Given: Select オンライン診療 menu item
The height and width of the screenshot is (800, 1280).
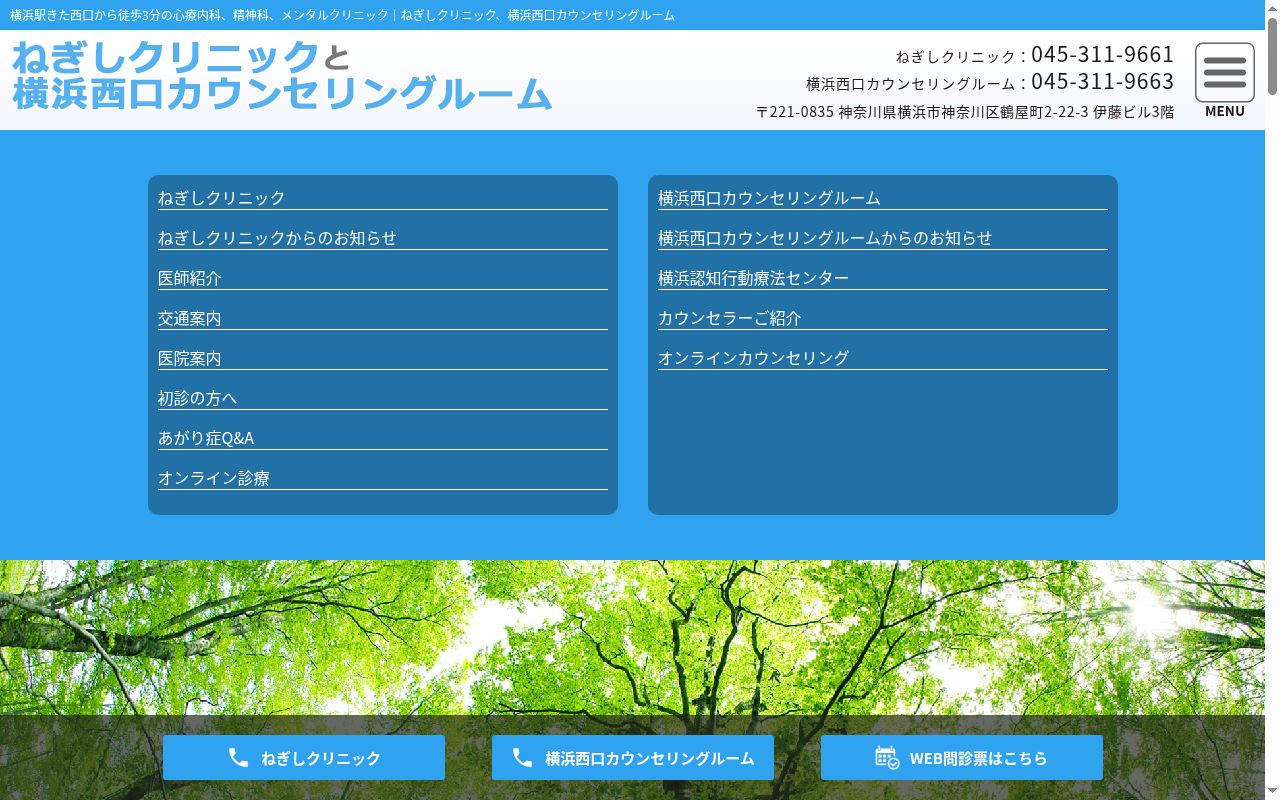Looking at the screenshot, I should (x=383, y=478).
